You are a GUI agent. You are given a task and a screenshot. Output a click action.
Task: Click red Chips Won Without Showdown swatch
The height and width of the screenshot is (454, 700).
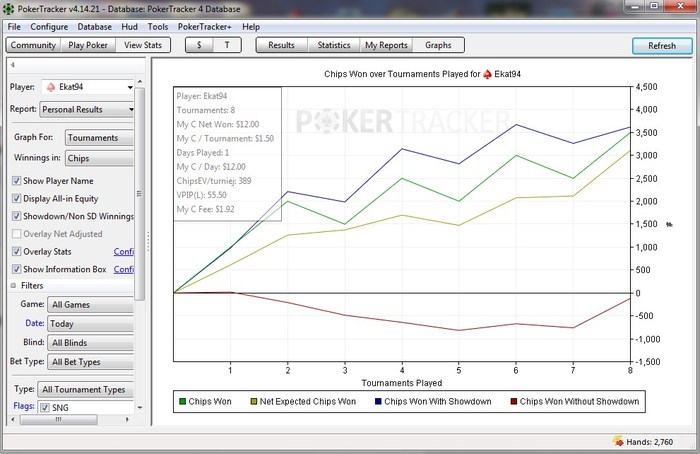[513, 401]
